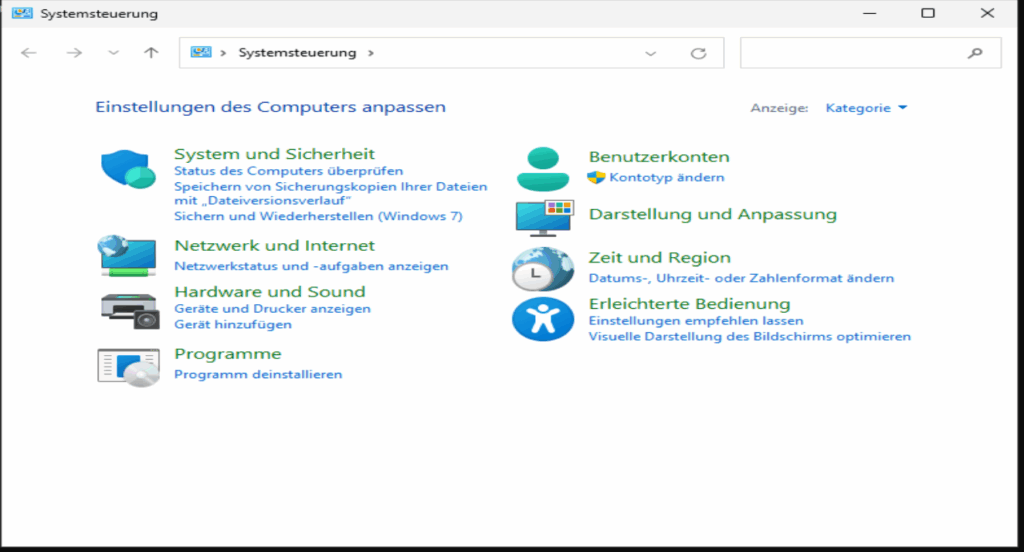1024x552 pixels.
Task: Click Netzwerkstatus und -aufgaben anzeigen
Action: click(311, 266)
